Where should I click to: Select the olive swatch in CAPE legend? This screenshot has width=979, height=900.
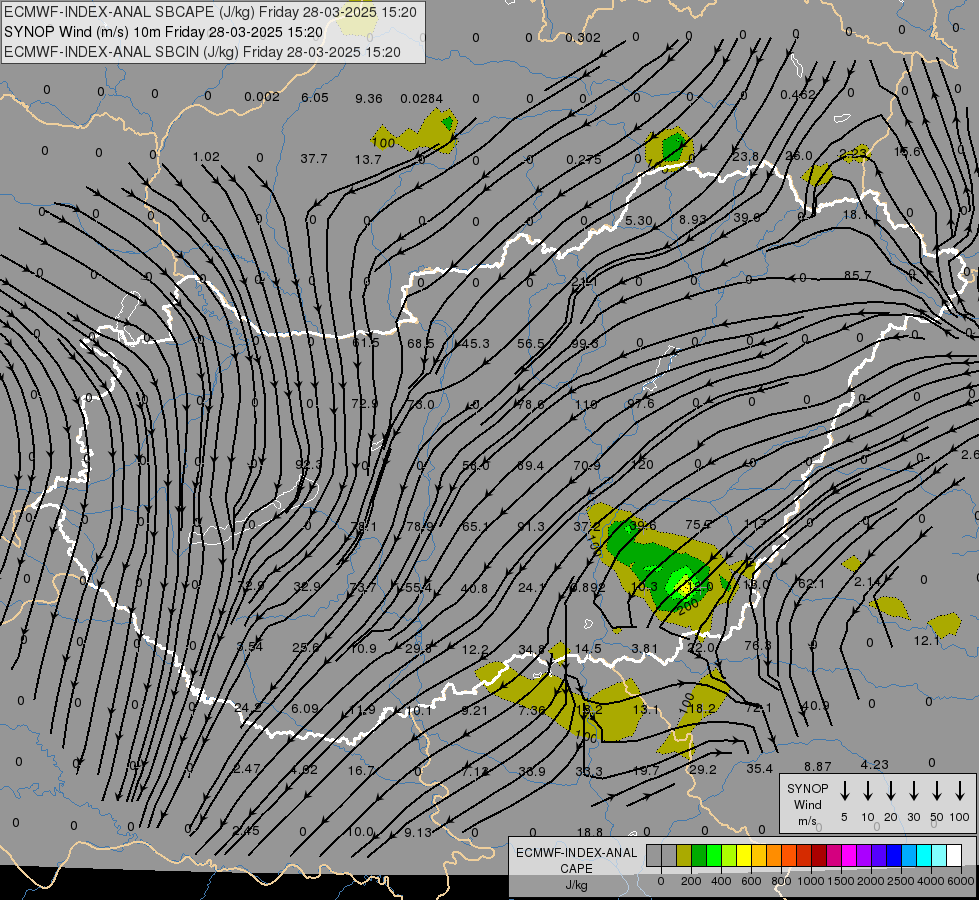684,856
